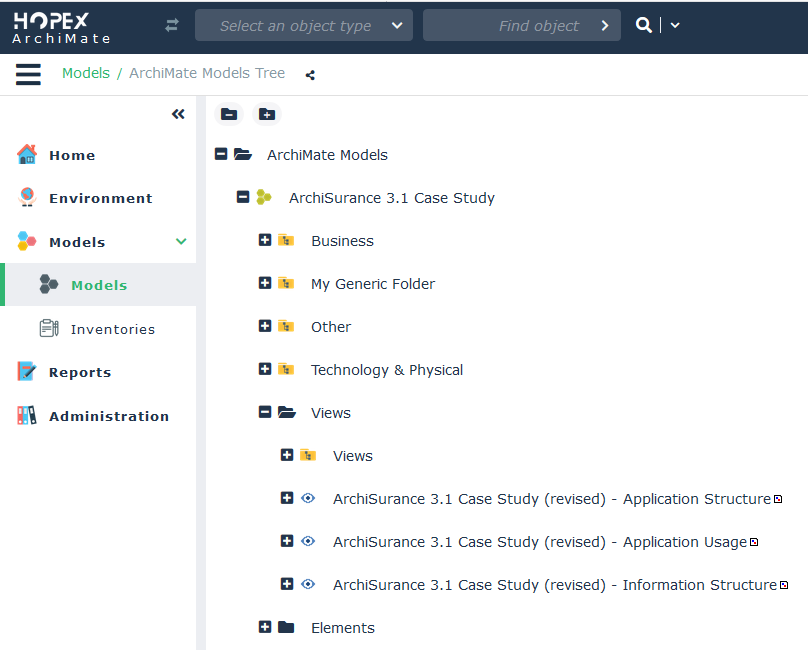Open the hamburger main menu
Screen dimensions: 808x650
28,74
